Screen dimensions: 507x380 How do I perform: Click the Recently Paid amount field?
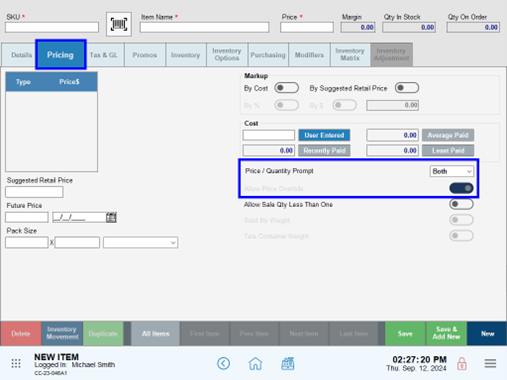(269, 151)
